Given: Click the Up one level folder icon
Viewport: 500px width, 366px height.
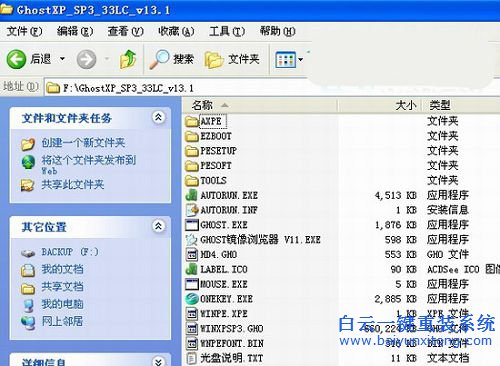Looking at the screenshot, I should click(x=128, y=59).
